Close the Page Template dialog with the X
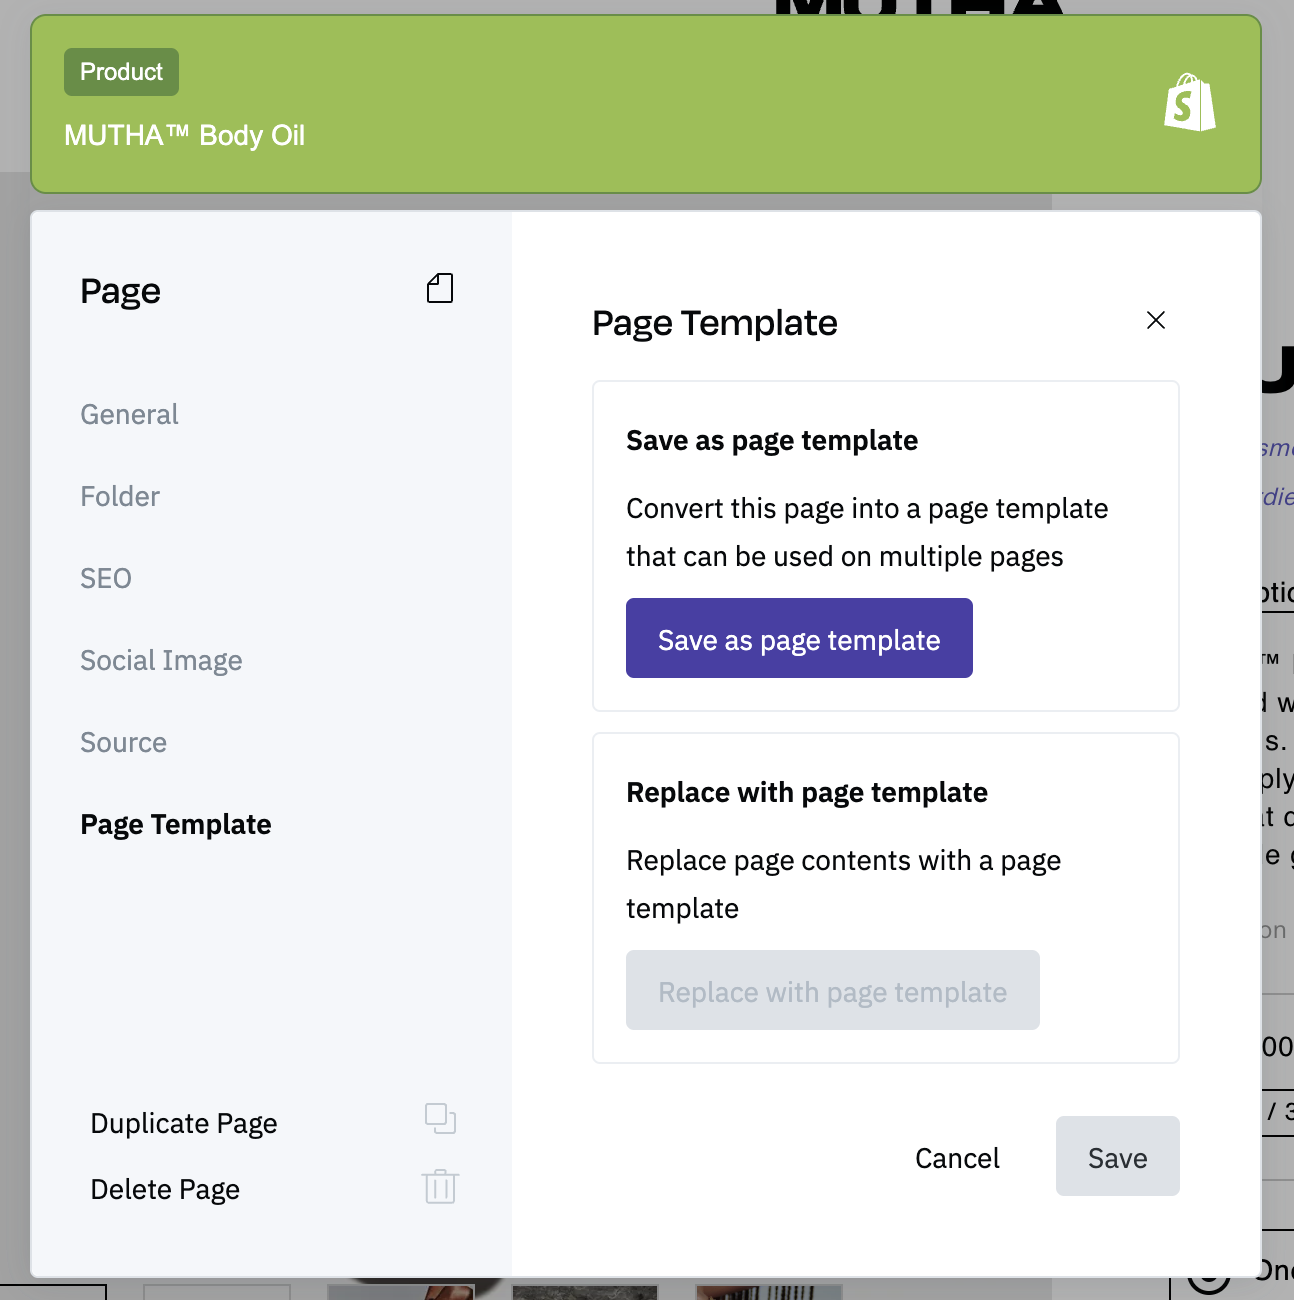 tap(1156, 320)
